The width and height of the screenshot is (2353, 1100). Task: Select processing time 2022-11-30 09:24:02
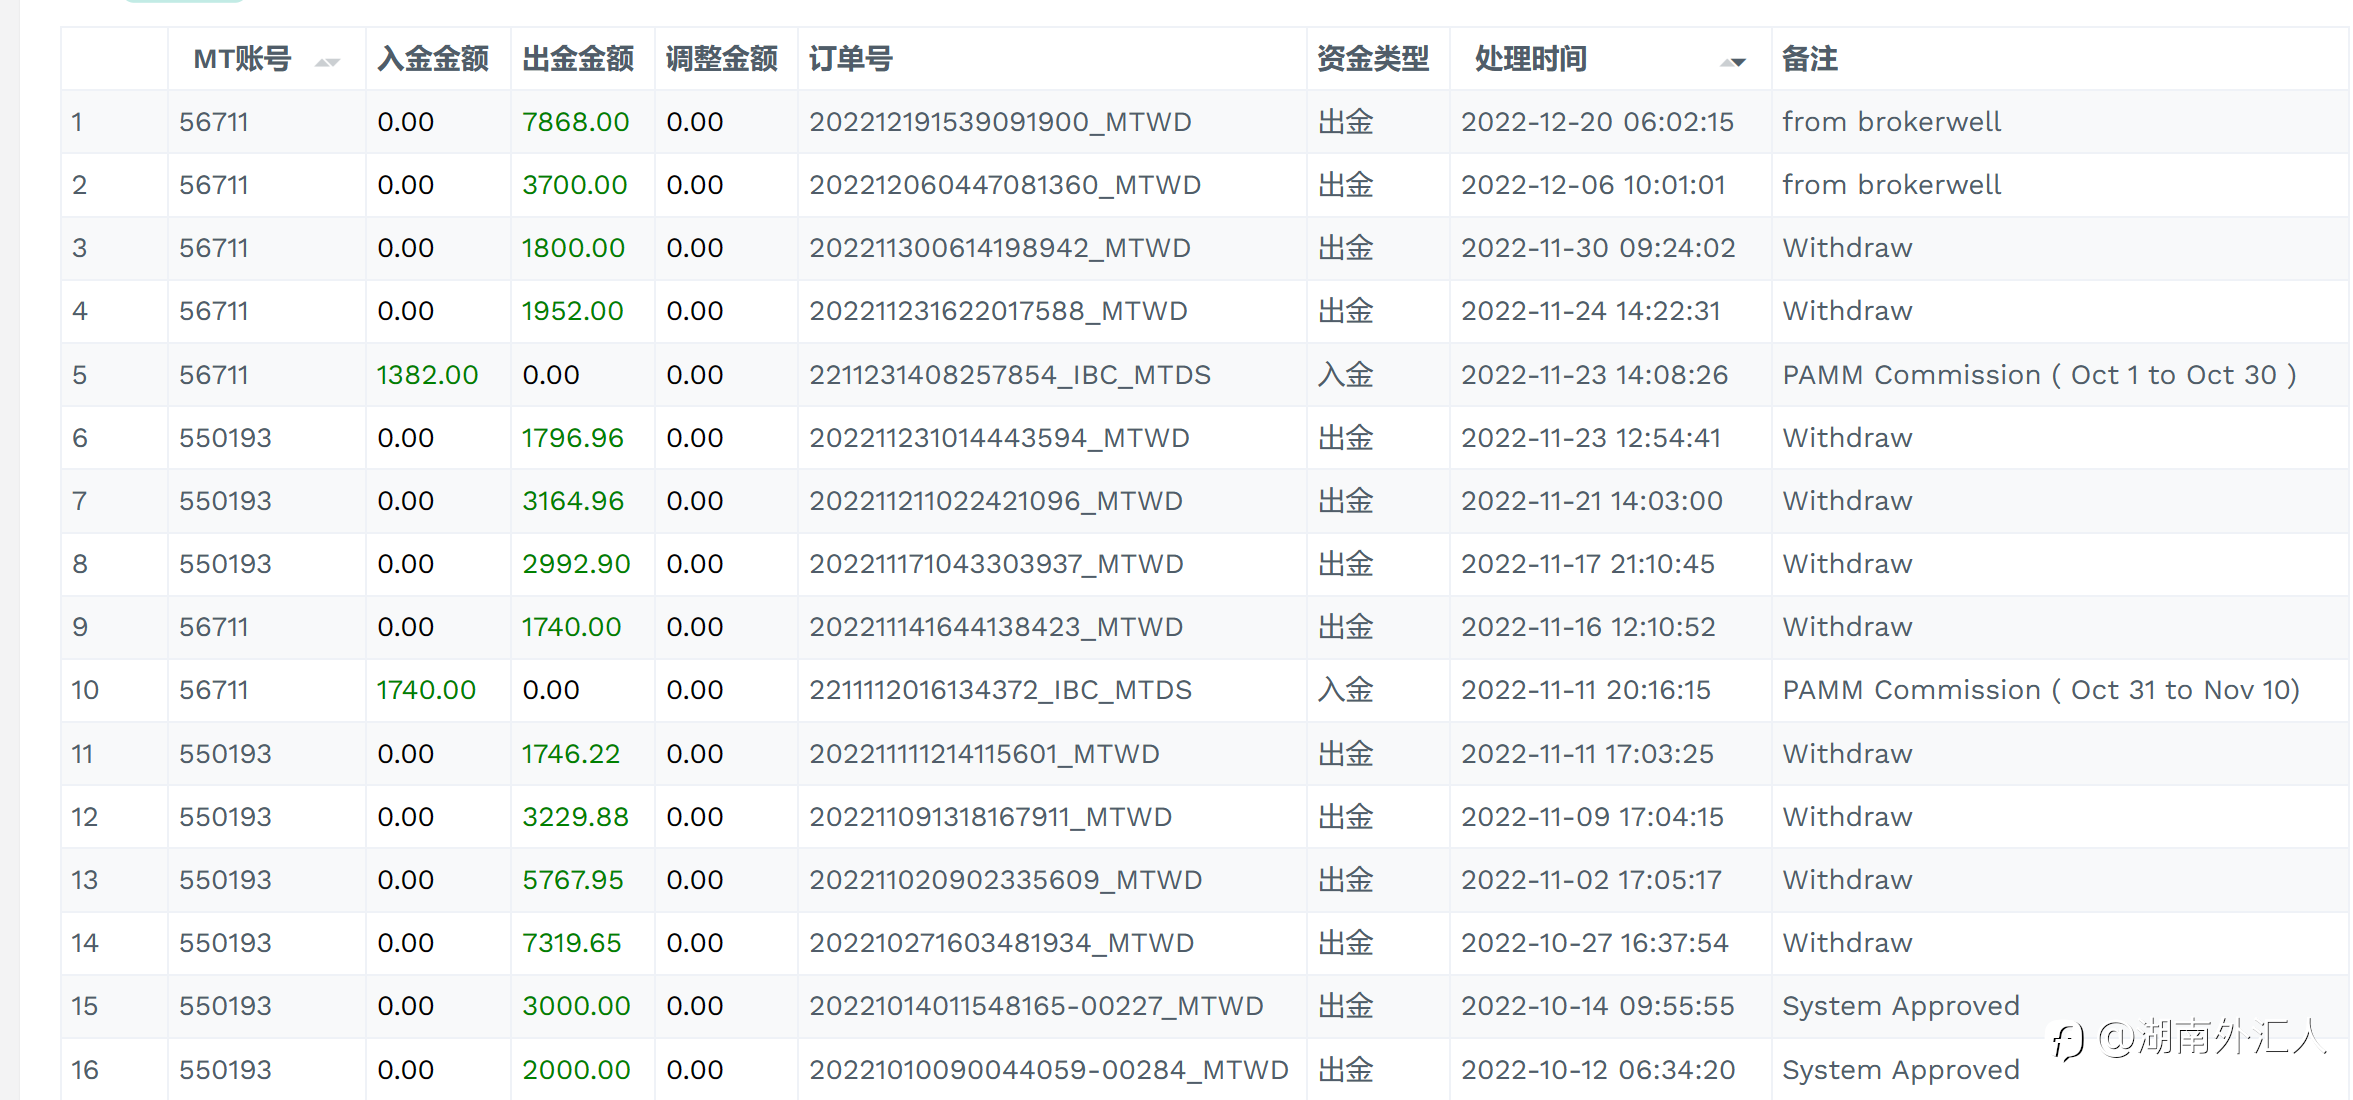[1598, 248]
